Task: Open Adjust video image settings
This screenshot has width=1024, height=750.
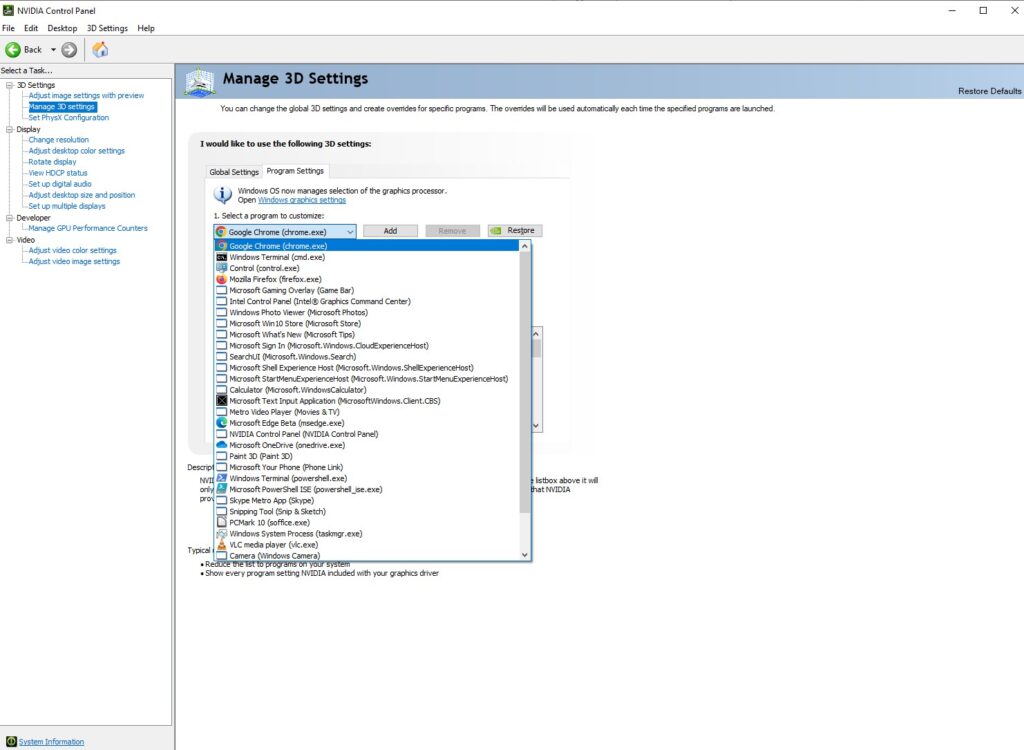Action: [74, 261]
